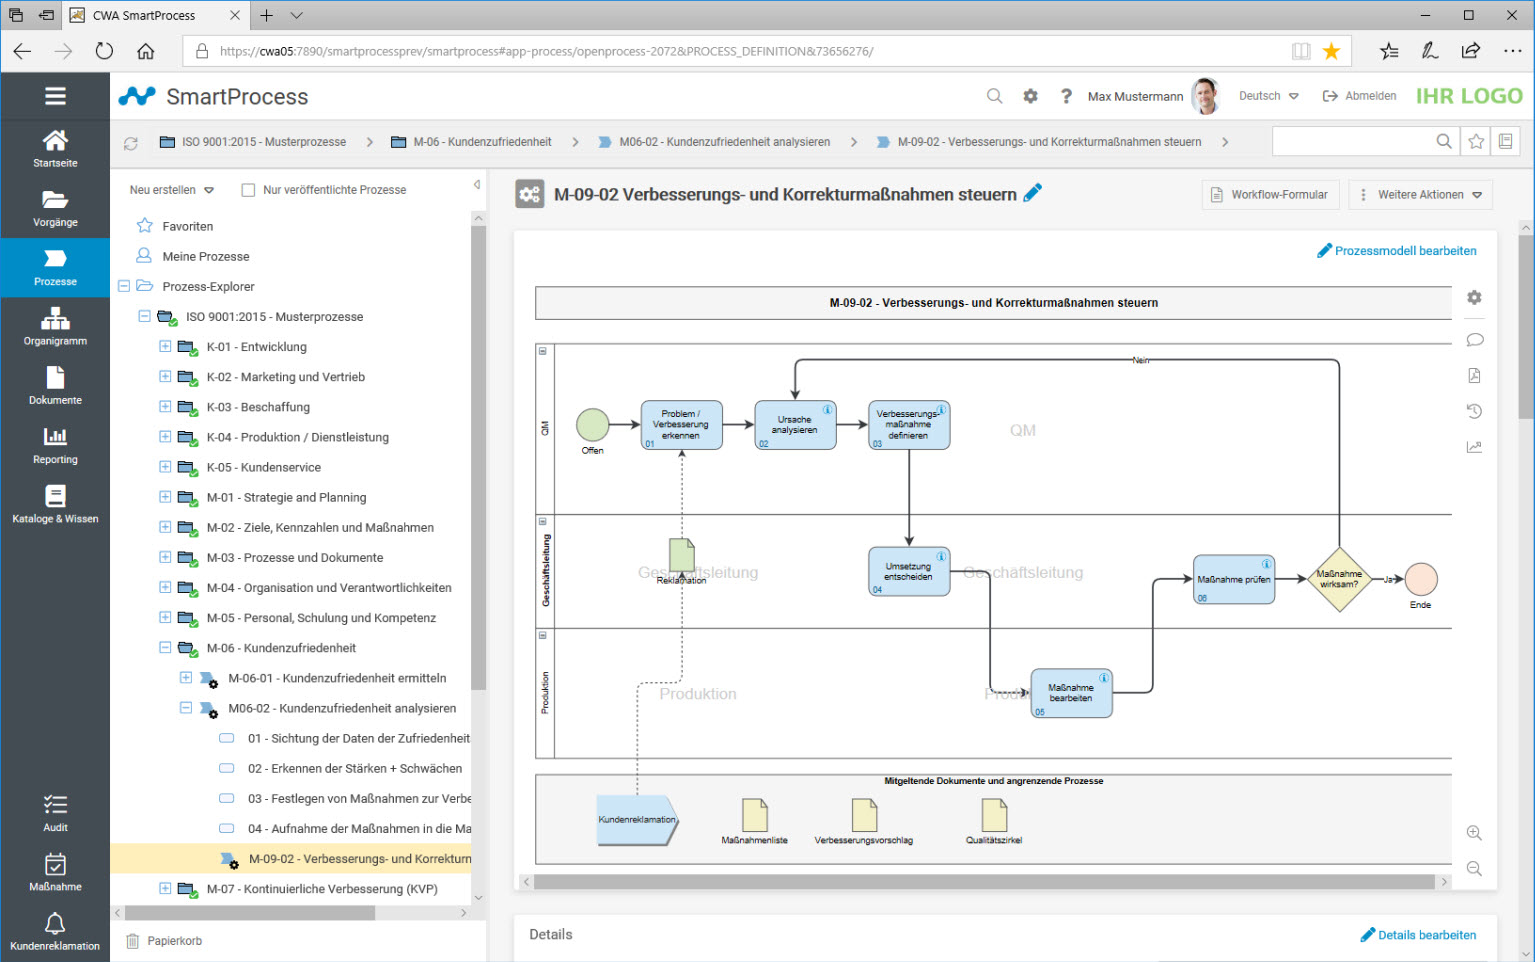Image resolution: width=1535 pixels, height=962 pixels.
Task: Open the Deutsch language selector
Action: [1266, 95]
